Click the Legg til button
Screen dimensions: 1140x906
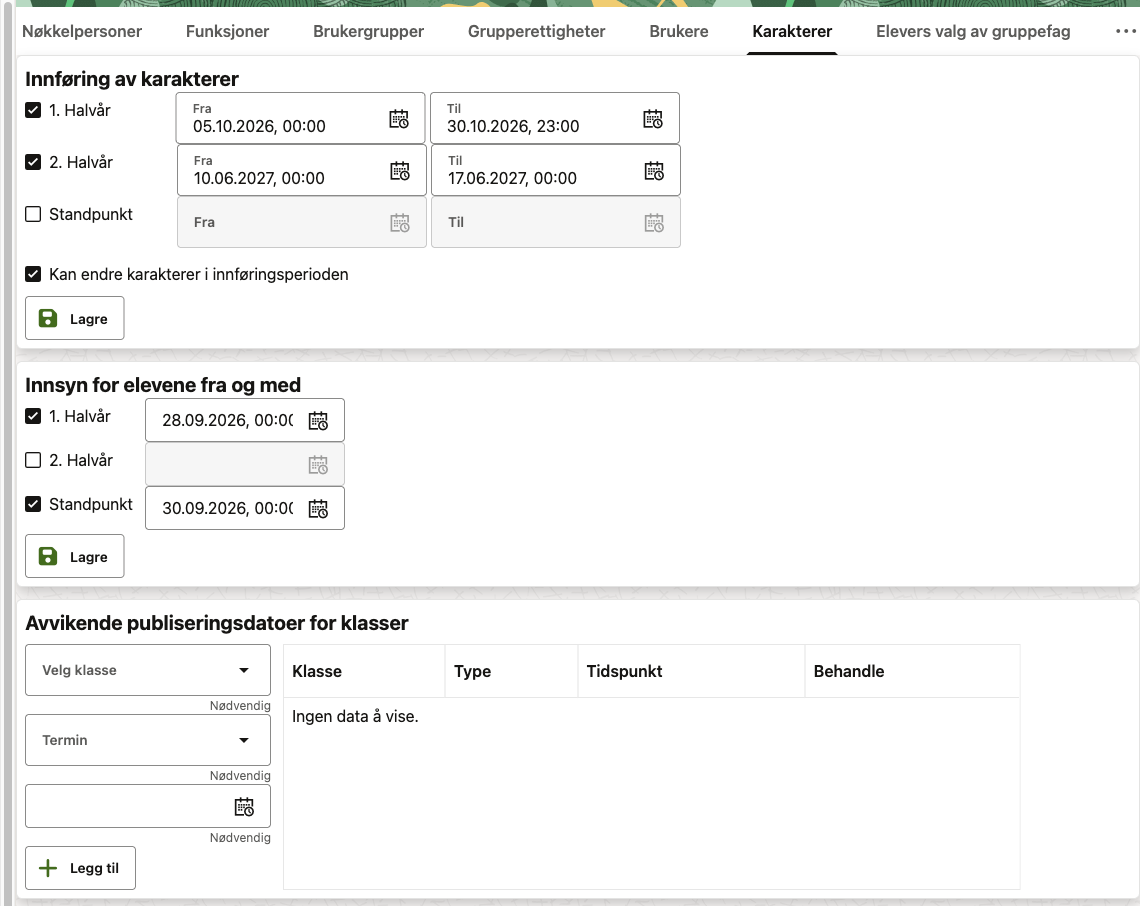click(x=81, y=867)
